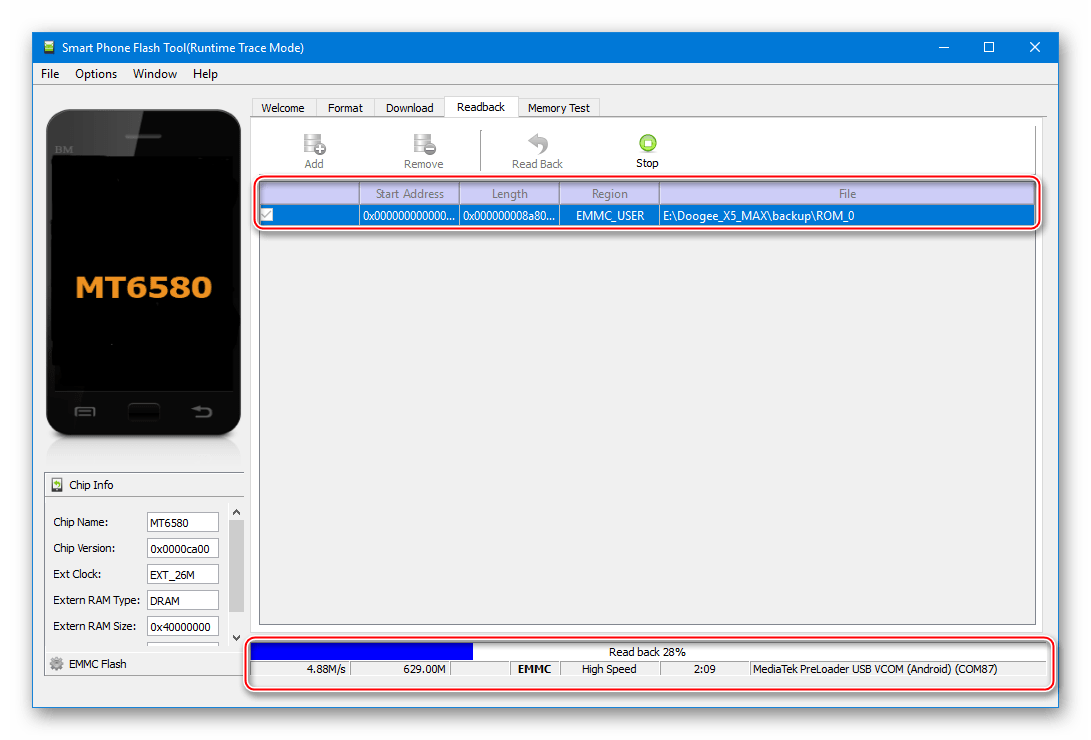Click the Extern RAM Type field DRAM

183,601
